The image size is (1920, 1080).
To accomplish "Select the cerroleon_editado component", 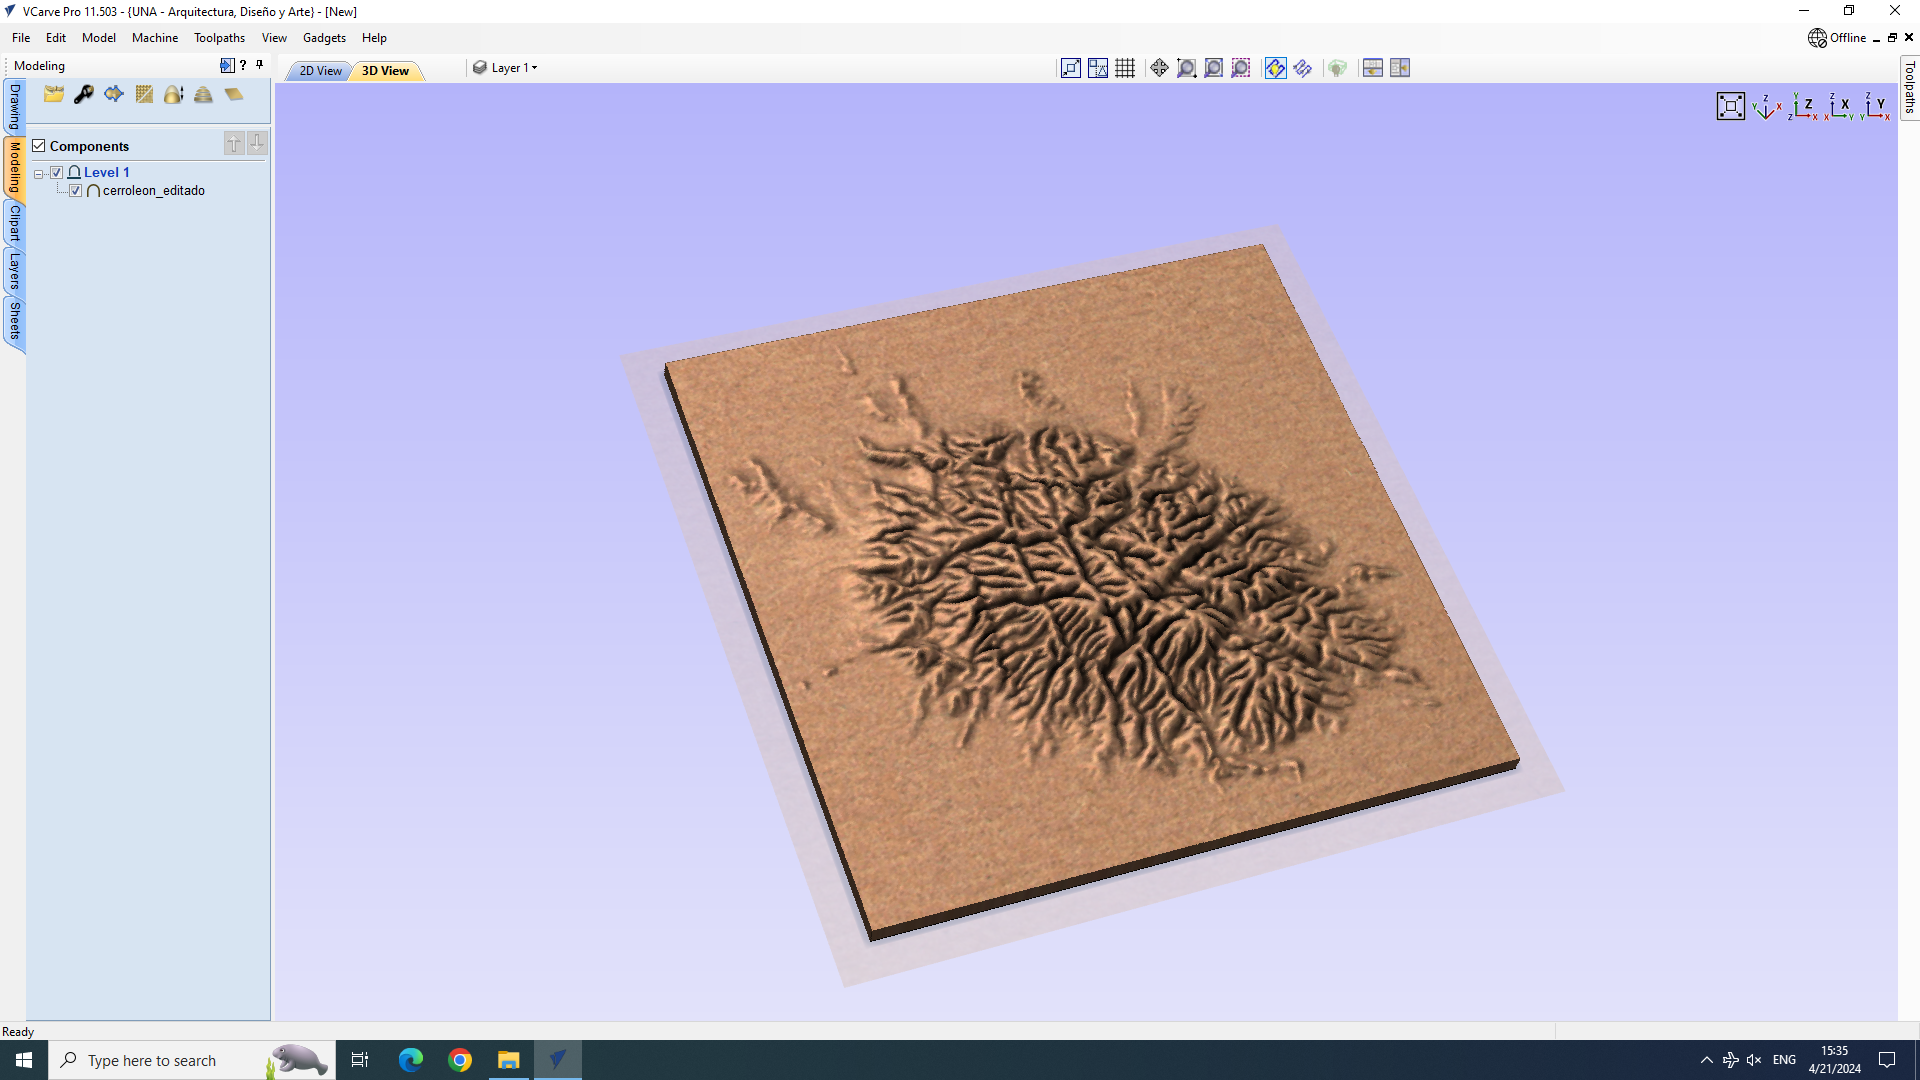I will point(154,191).
